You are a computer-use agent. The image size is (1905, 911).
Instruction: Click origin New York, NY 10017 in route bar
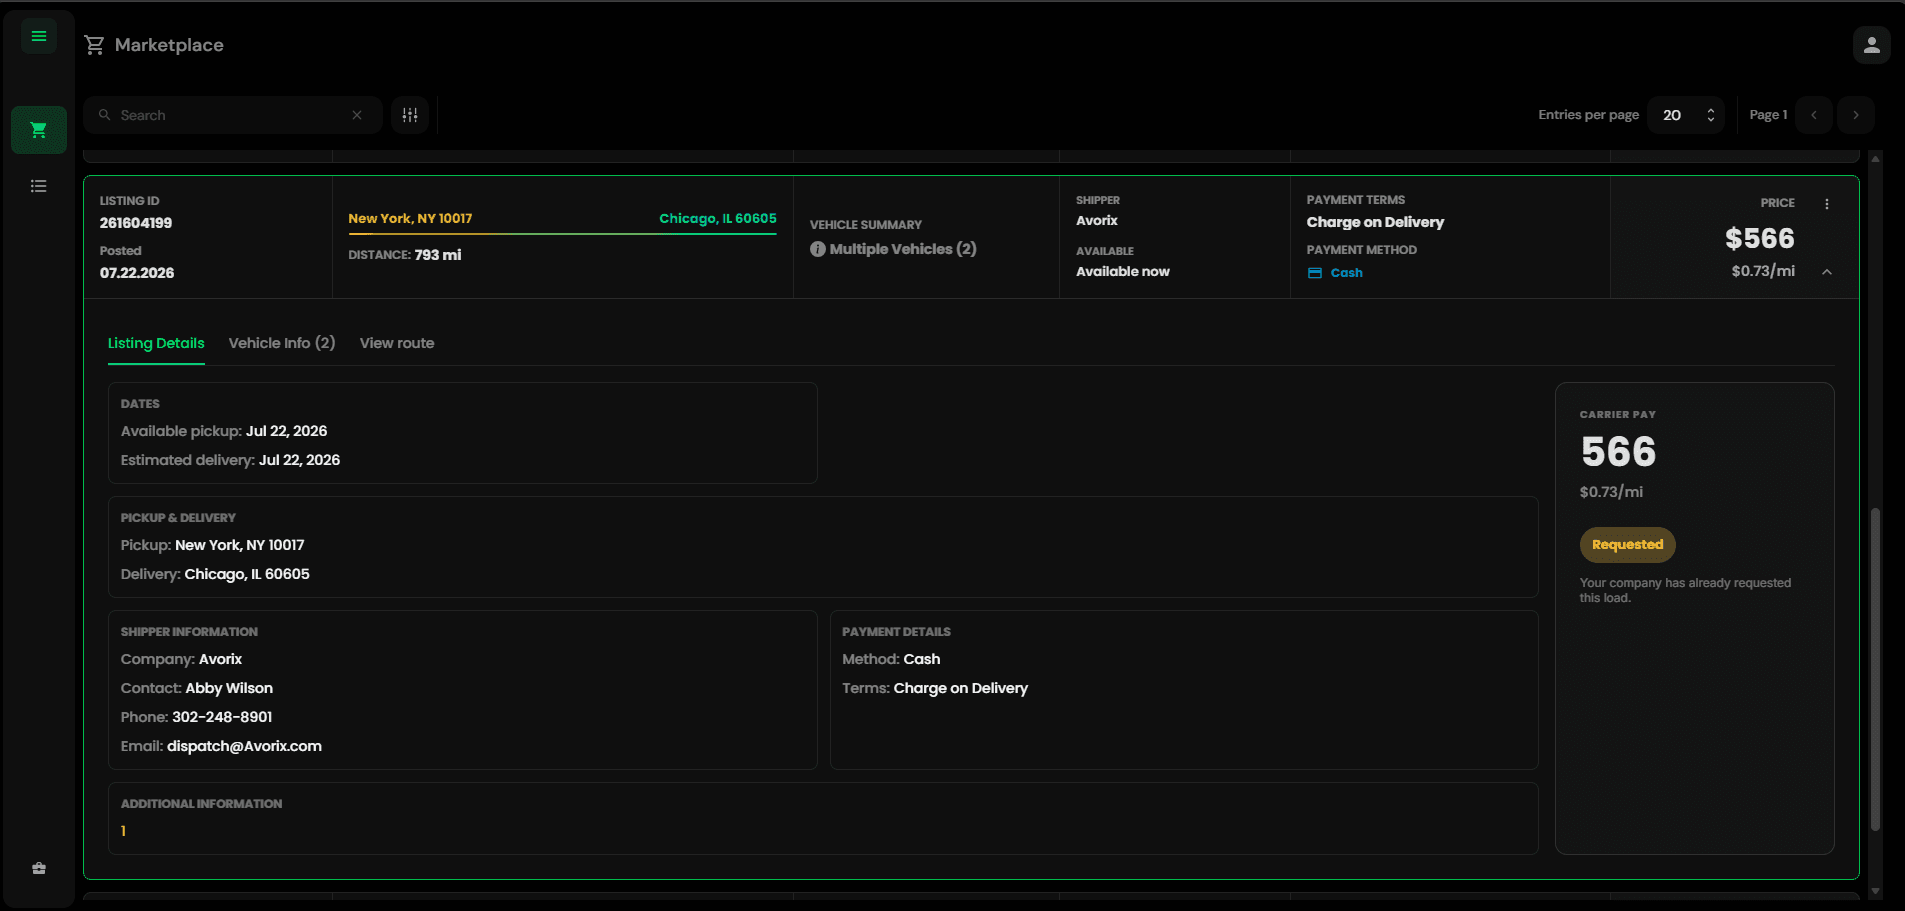[410, 218]
